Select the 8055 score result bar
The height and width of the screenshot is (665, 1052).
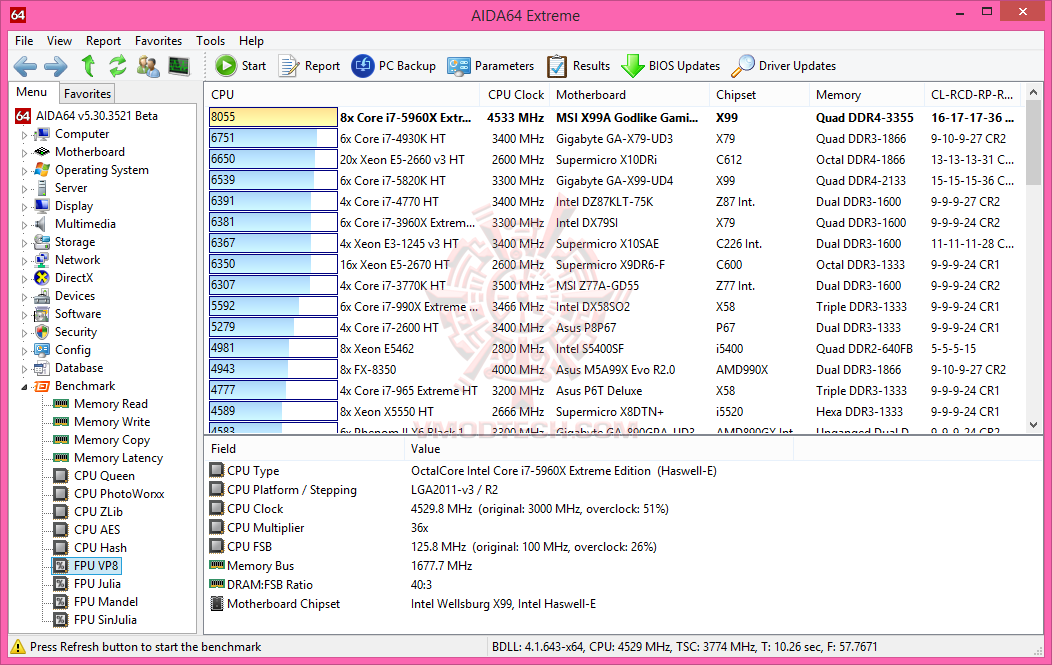[x=273, y=117]
